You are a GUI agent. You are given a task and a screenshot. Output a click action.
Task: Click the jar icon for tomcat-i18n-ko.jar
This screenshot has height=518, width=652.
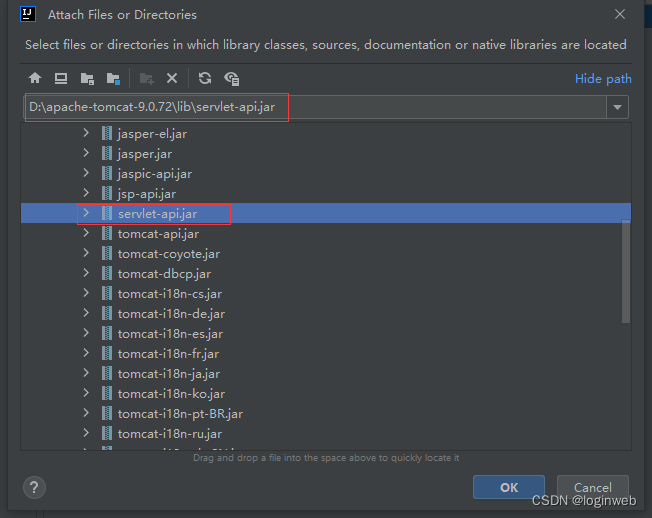107,393
